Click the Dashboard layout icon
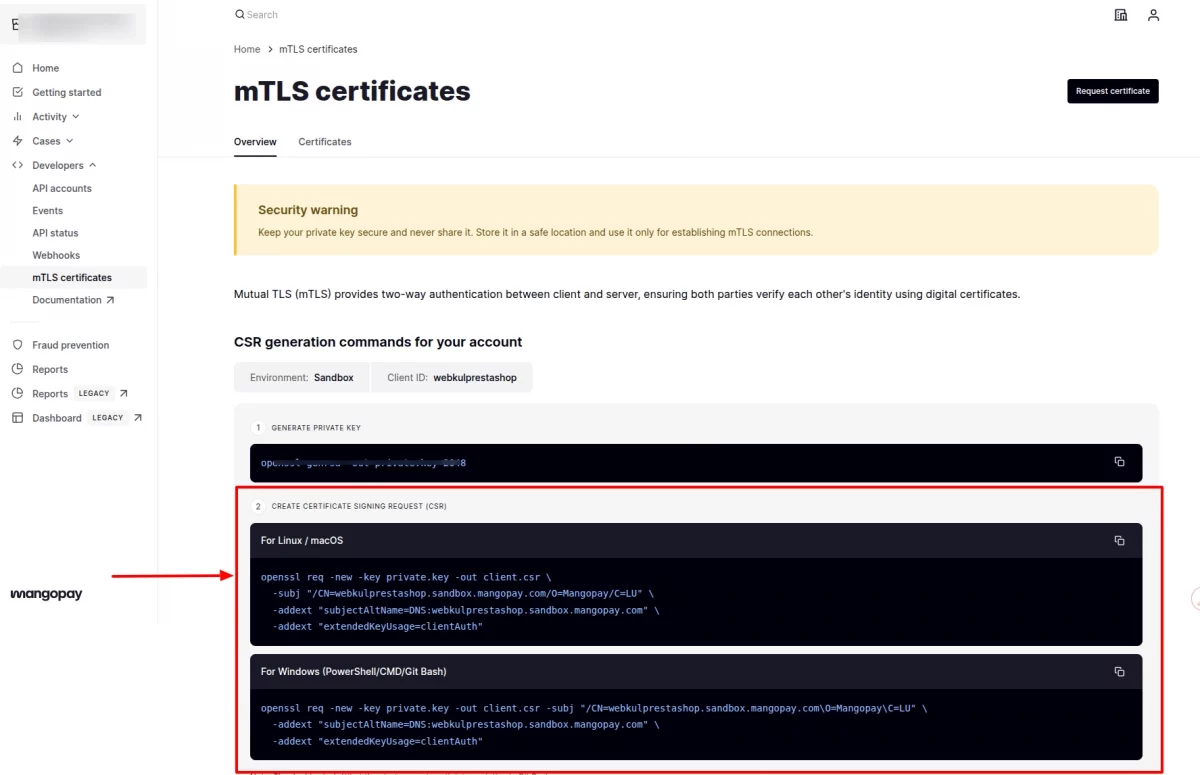 pos(17,418)
